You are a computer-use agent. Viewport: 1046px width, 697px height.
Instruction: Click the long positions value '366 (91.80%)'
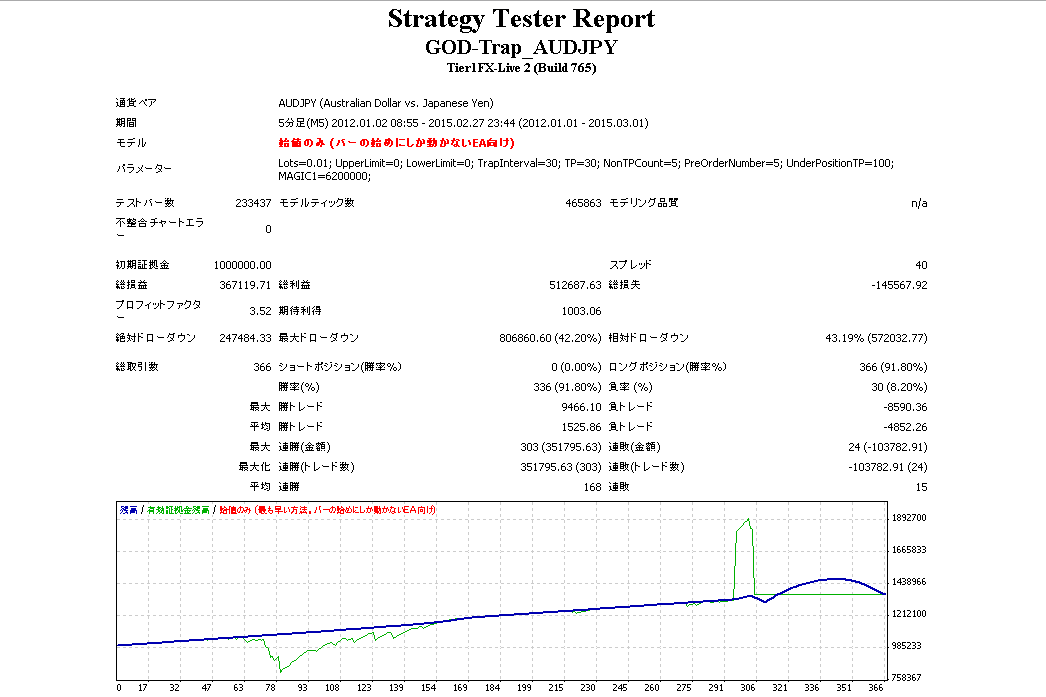tap(893, 367)
